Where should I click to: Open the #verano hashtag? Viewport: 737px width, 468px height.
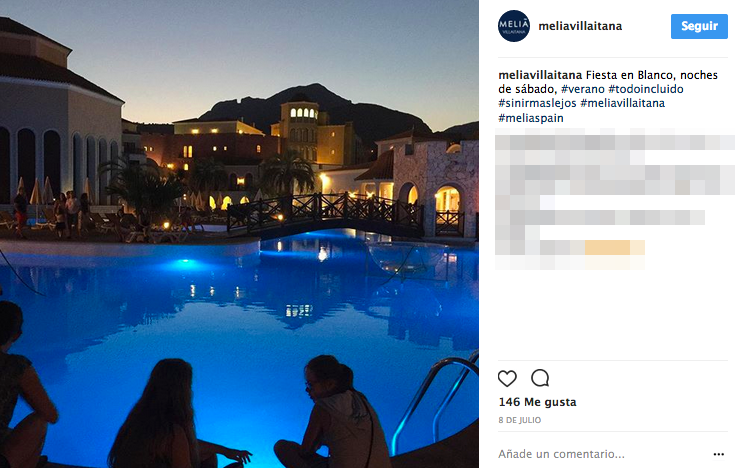583,89
